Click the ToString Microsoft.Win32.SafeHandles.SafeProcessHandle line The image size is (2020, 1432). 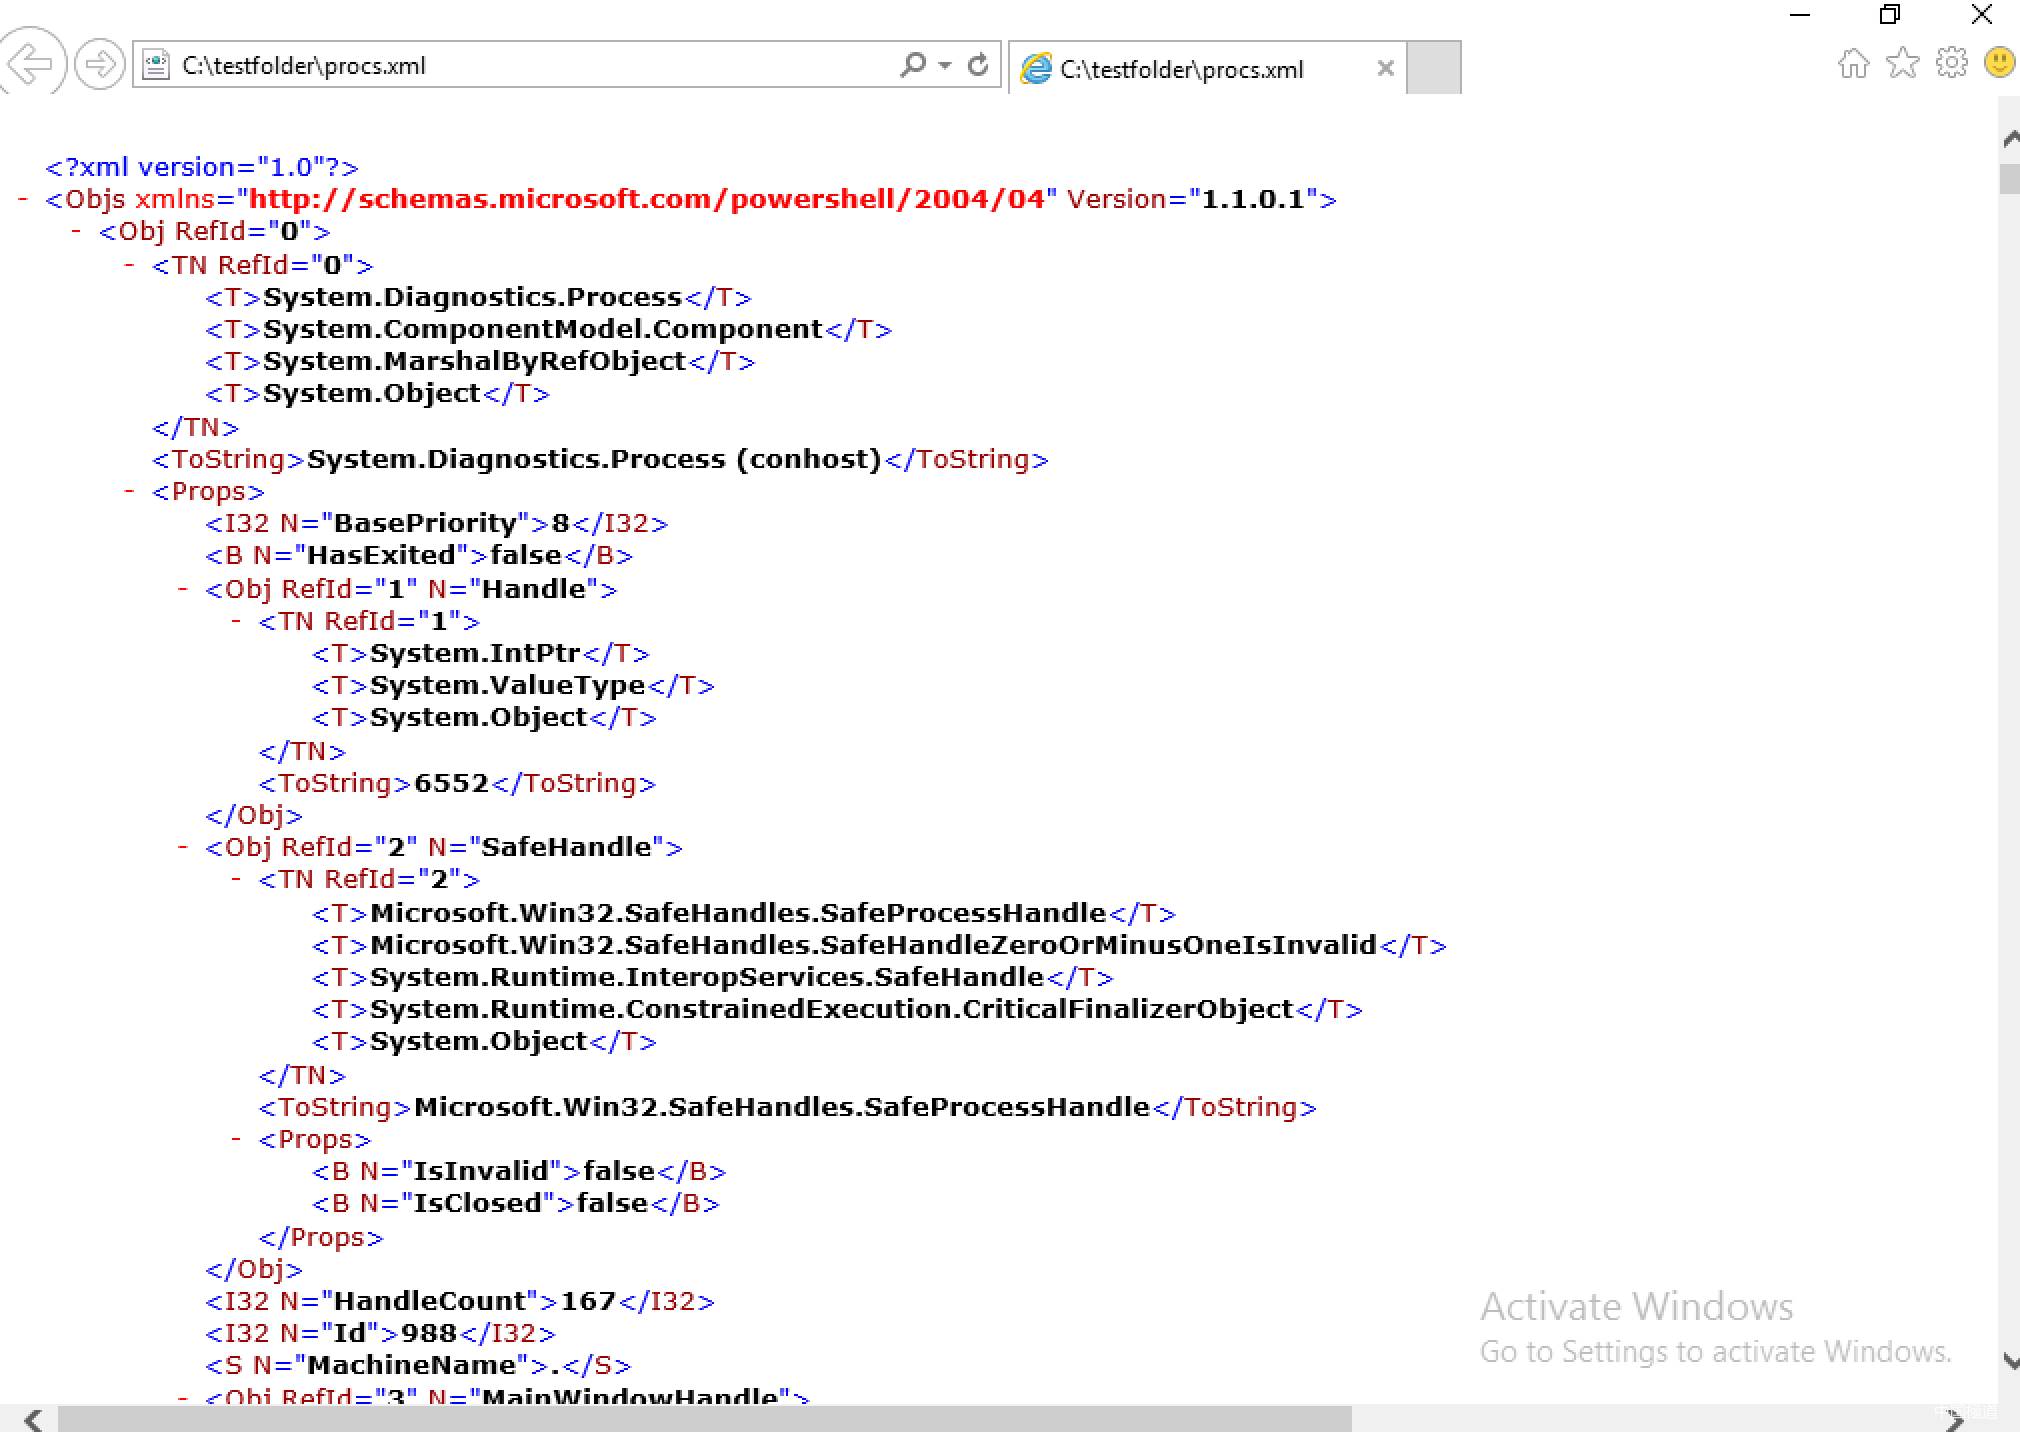point(788,1107)
